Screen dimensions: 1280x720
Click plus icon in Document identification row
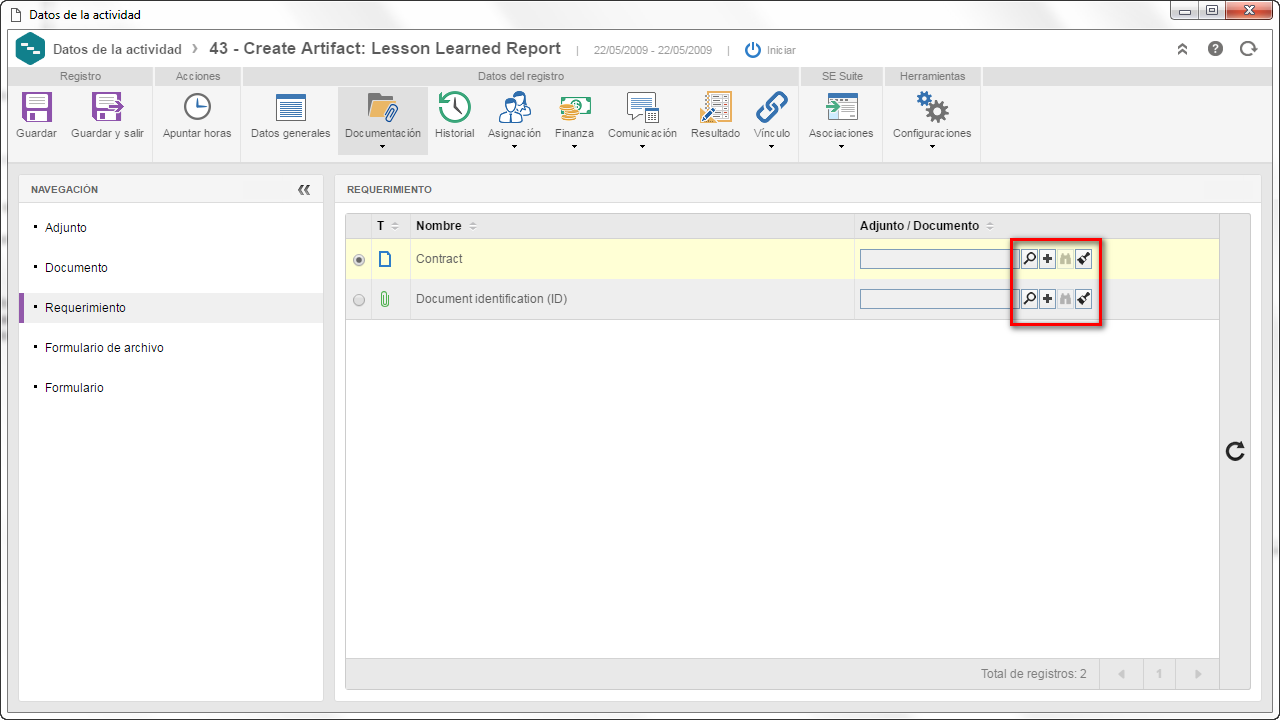[x=1047, y=299]
